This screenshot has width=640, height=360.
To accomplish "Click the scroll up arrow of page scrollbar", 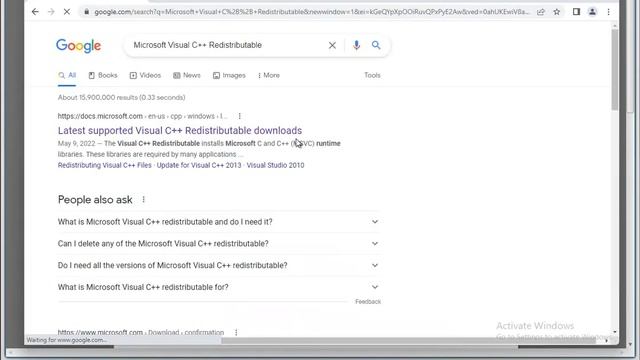I will pos(615,26).
